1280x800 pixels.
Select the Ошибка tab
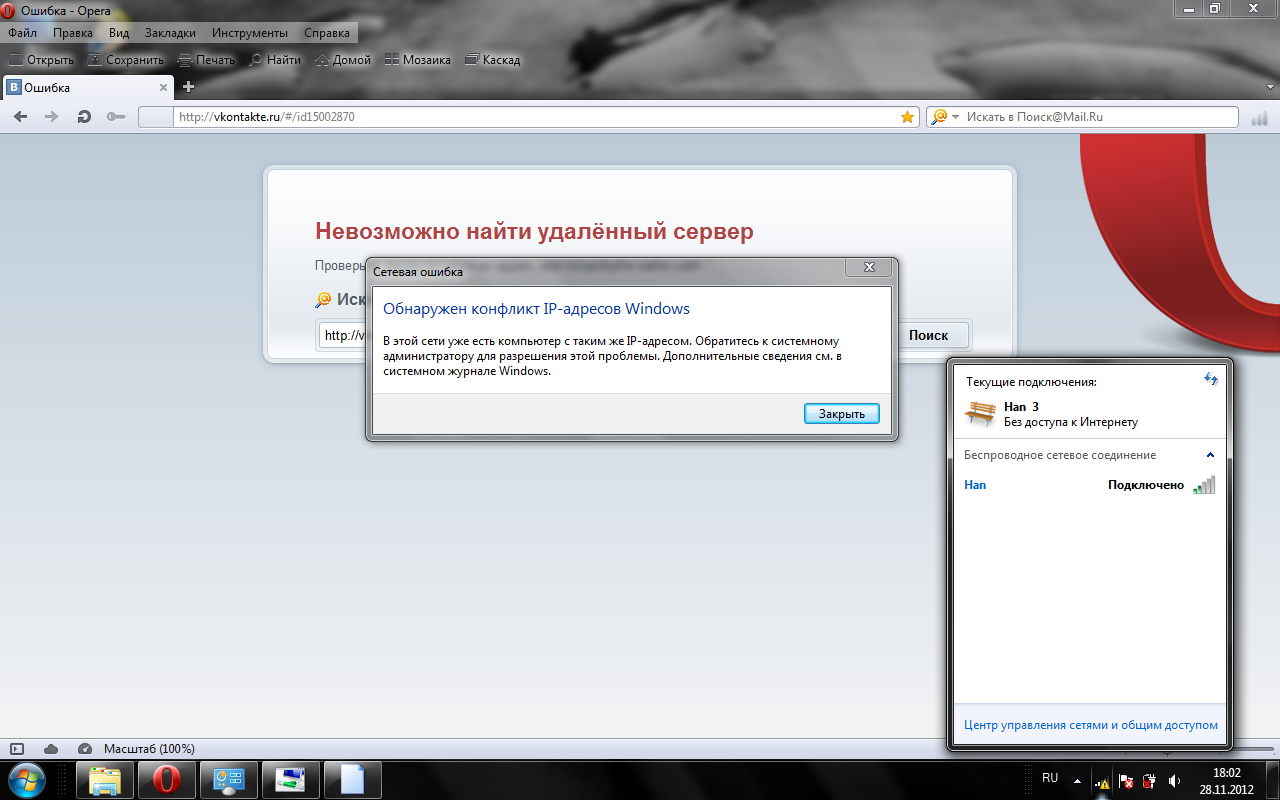88,87
